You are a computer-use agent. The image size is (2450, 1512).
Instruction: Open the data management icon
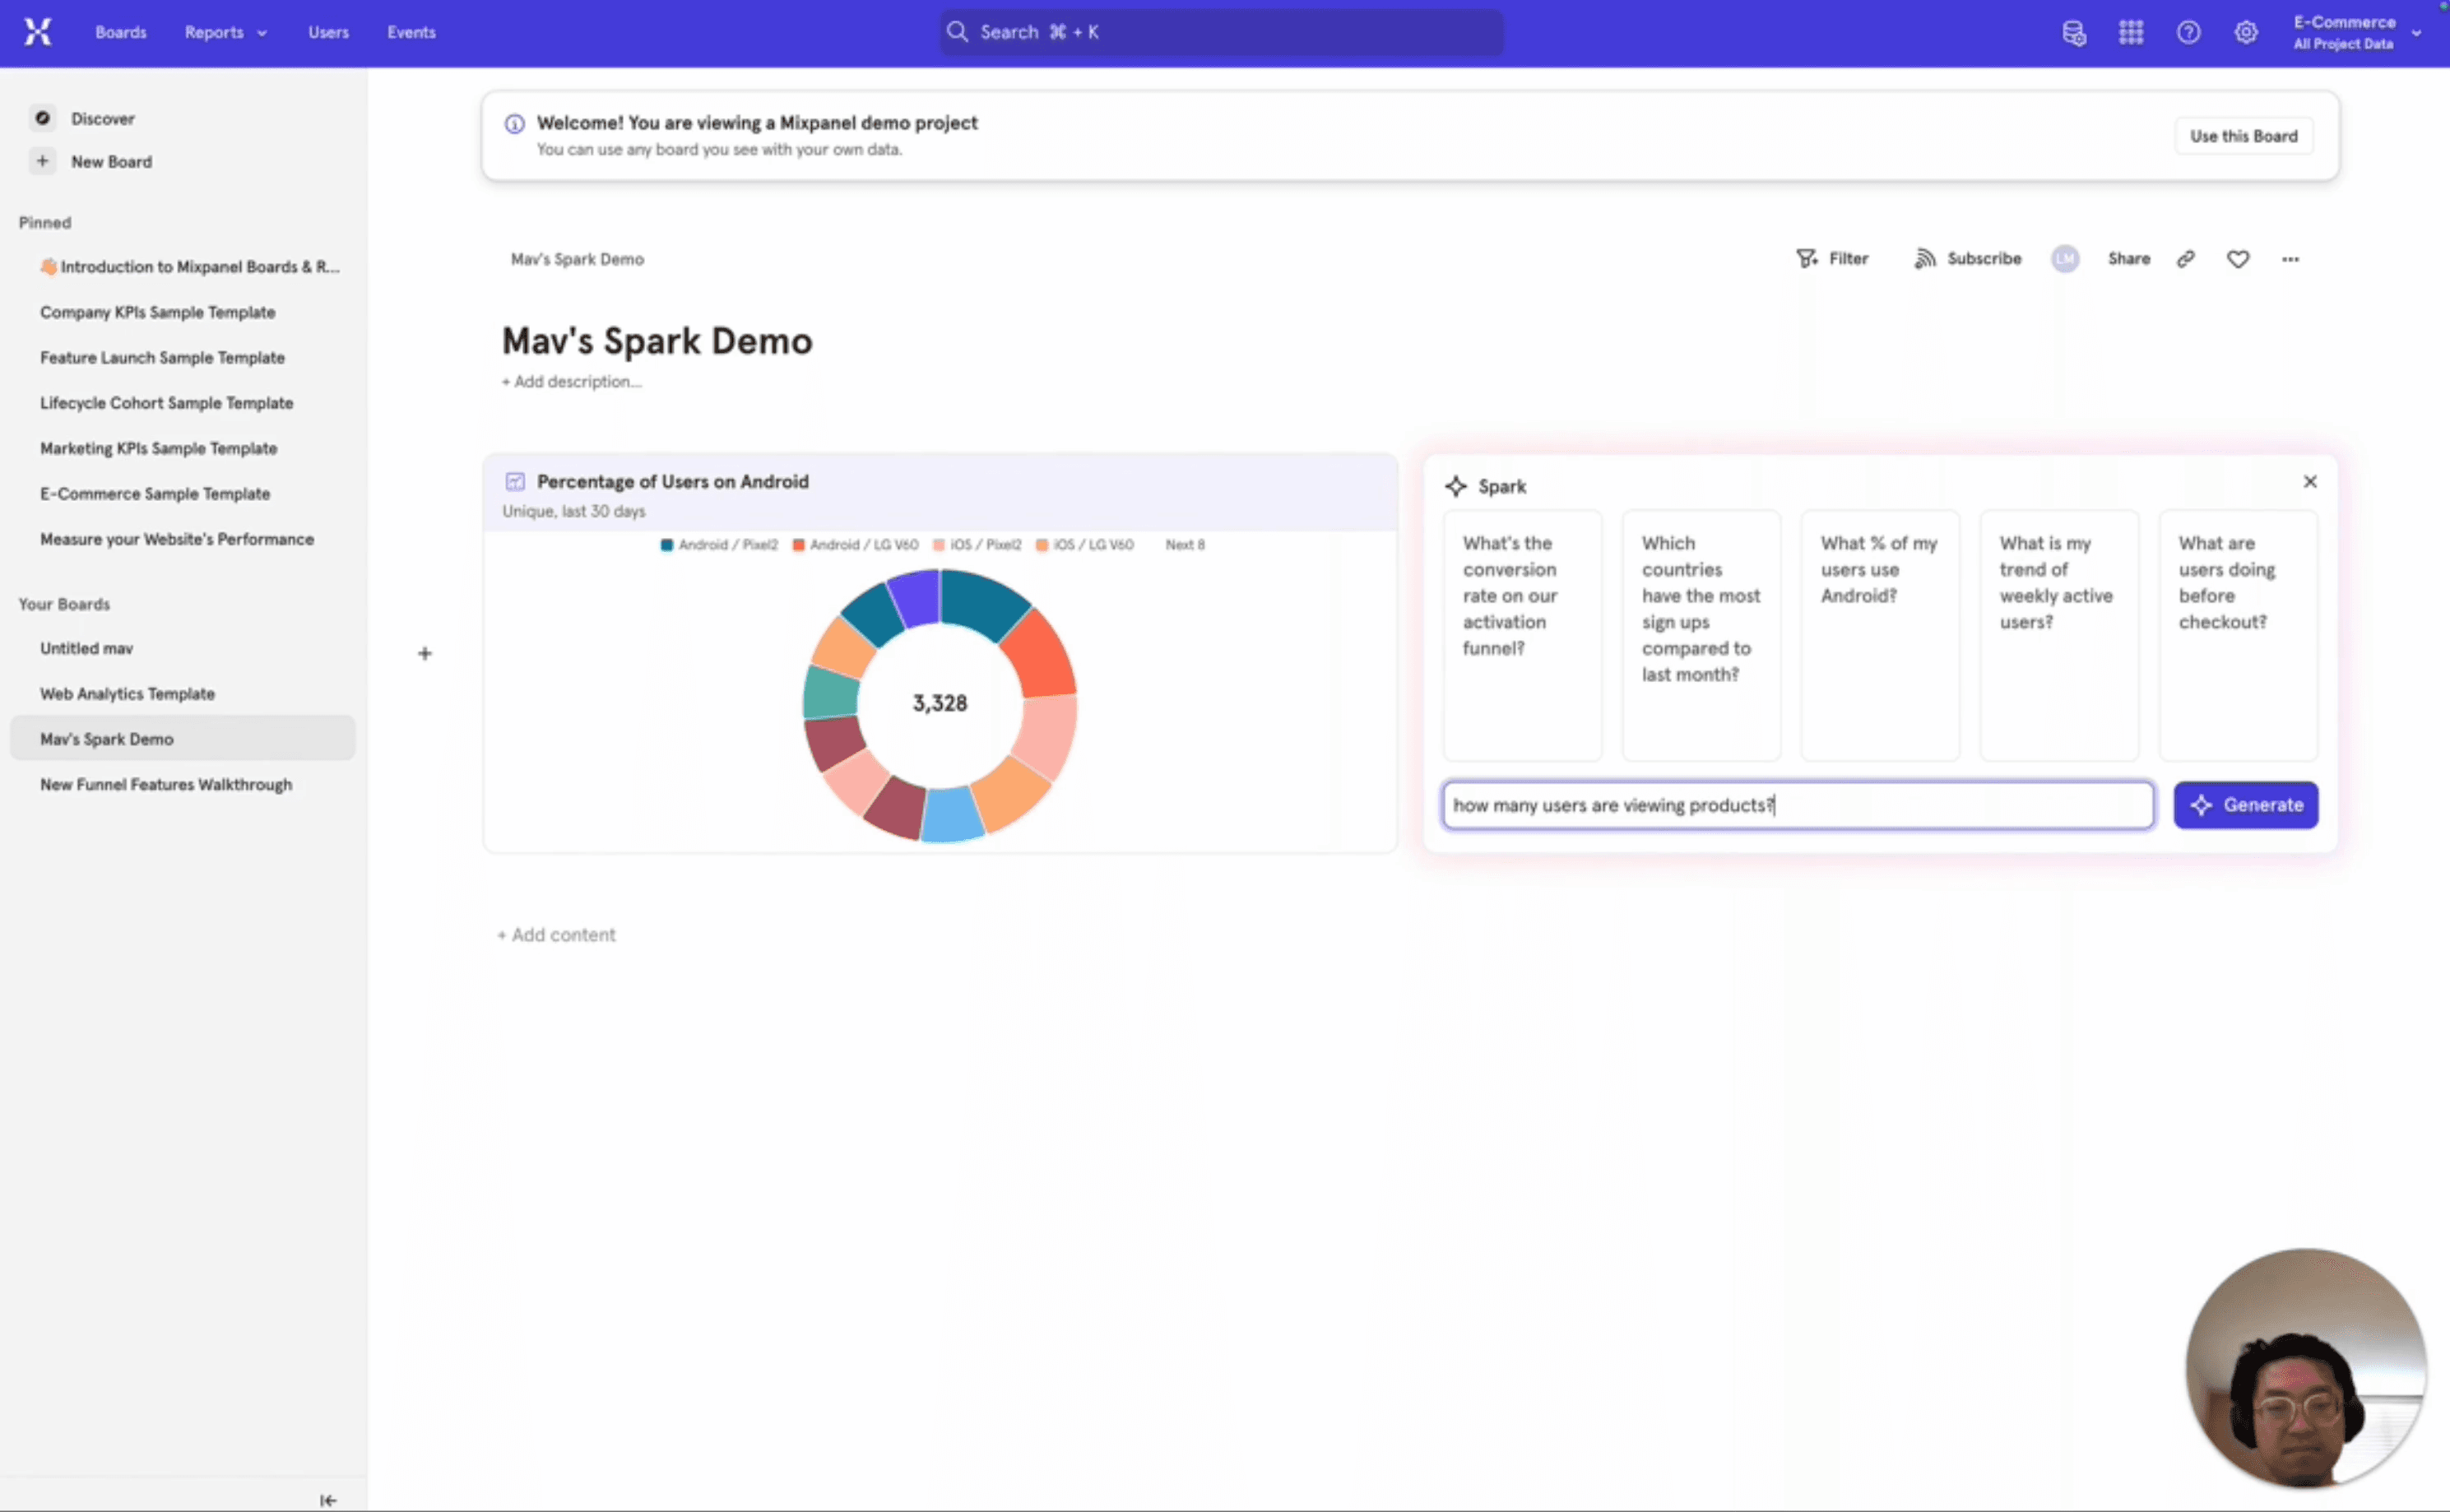[x=2073, y=31]
